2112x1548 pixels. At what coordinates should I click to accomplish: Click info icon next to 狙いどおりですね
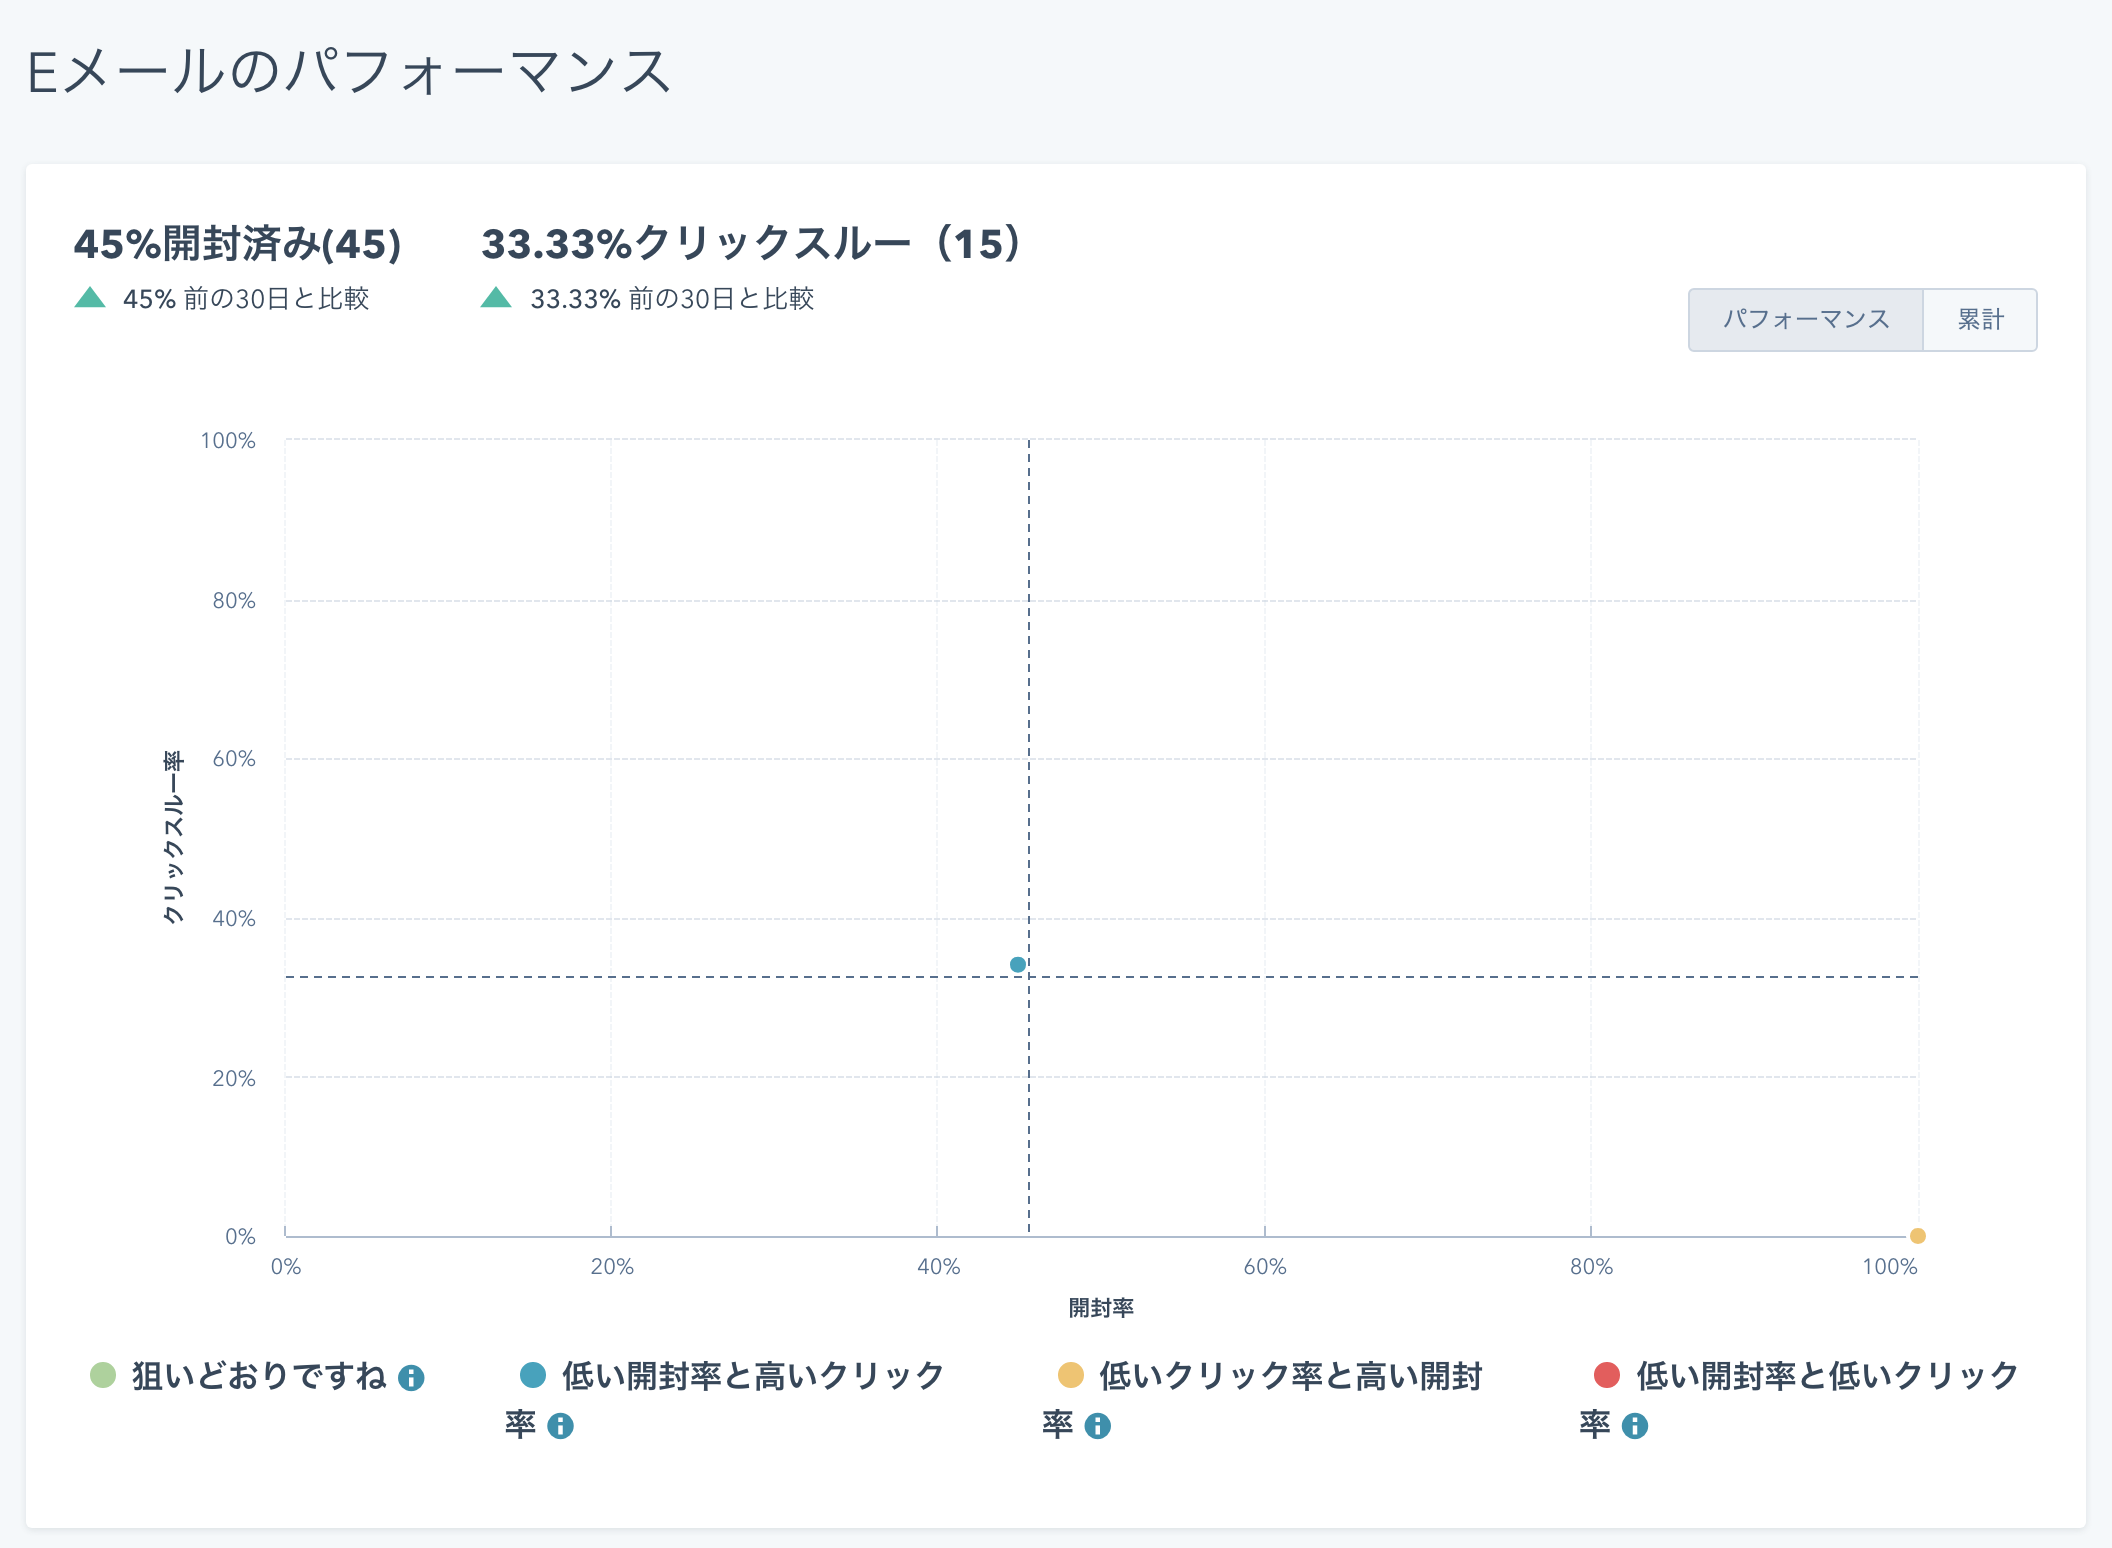tap(411, 1379)
